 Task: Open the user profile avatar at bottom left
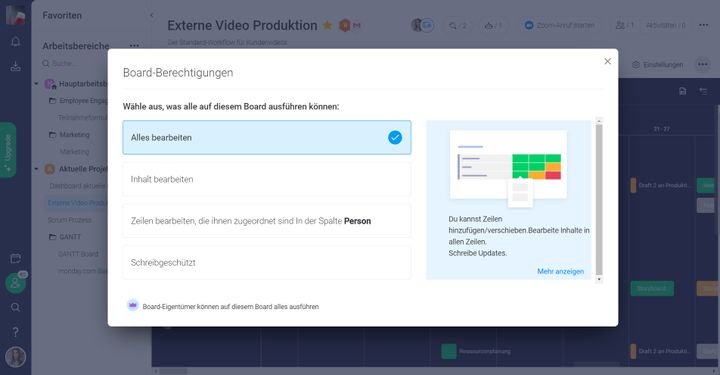(15, 357)
